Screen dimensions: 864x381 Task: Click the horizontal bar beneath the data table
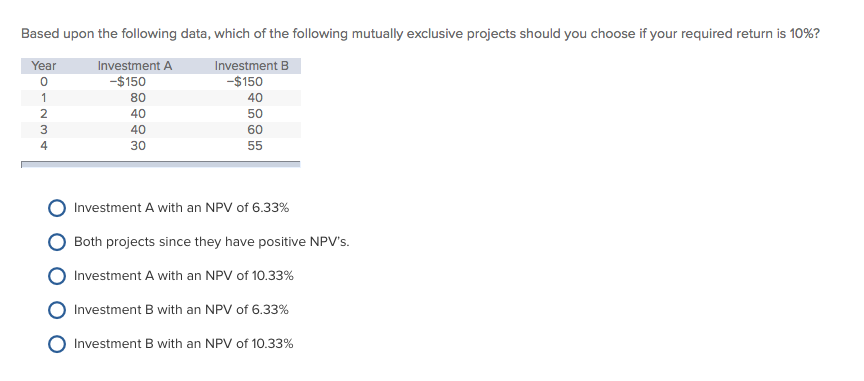(161, 164)
